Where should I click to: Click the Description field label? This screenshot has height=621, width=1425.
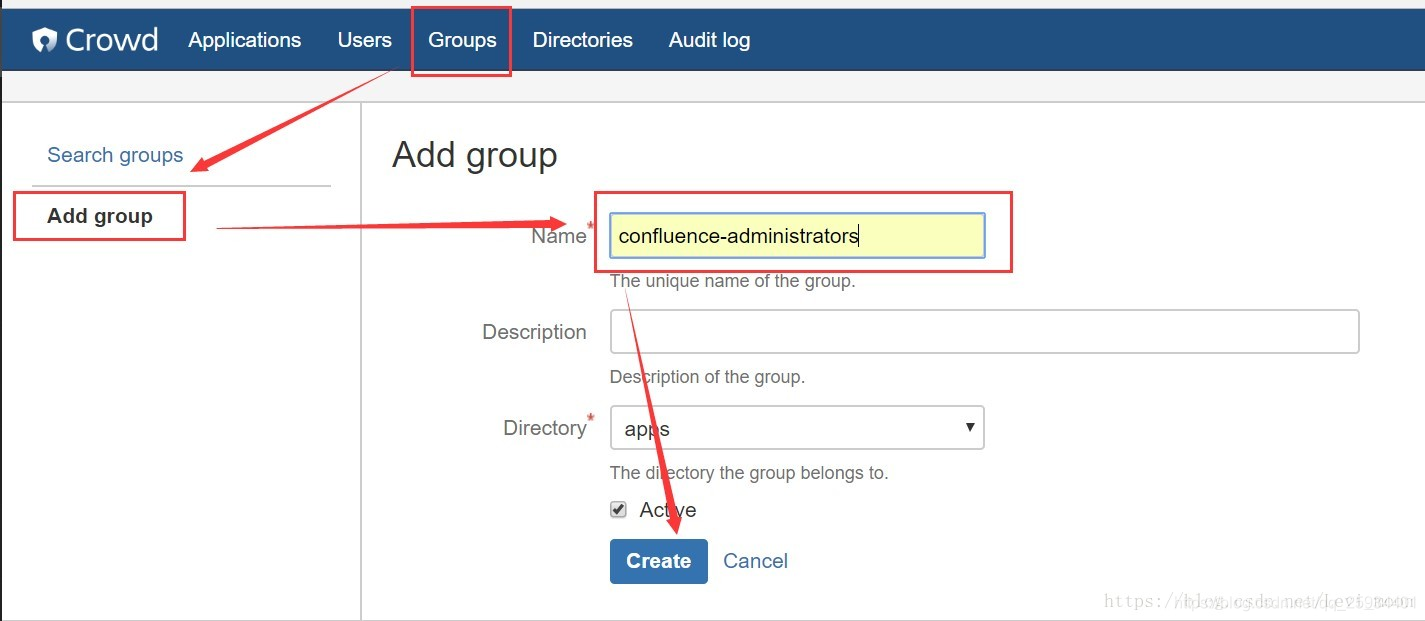point(534,332)
